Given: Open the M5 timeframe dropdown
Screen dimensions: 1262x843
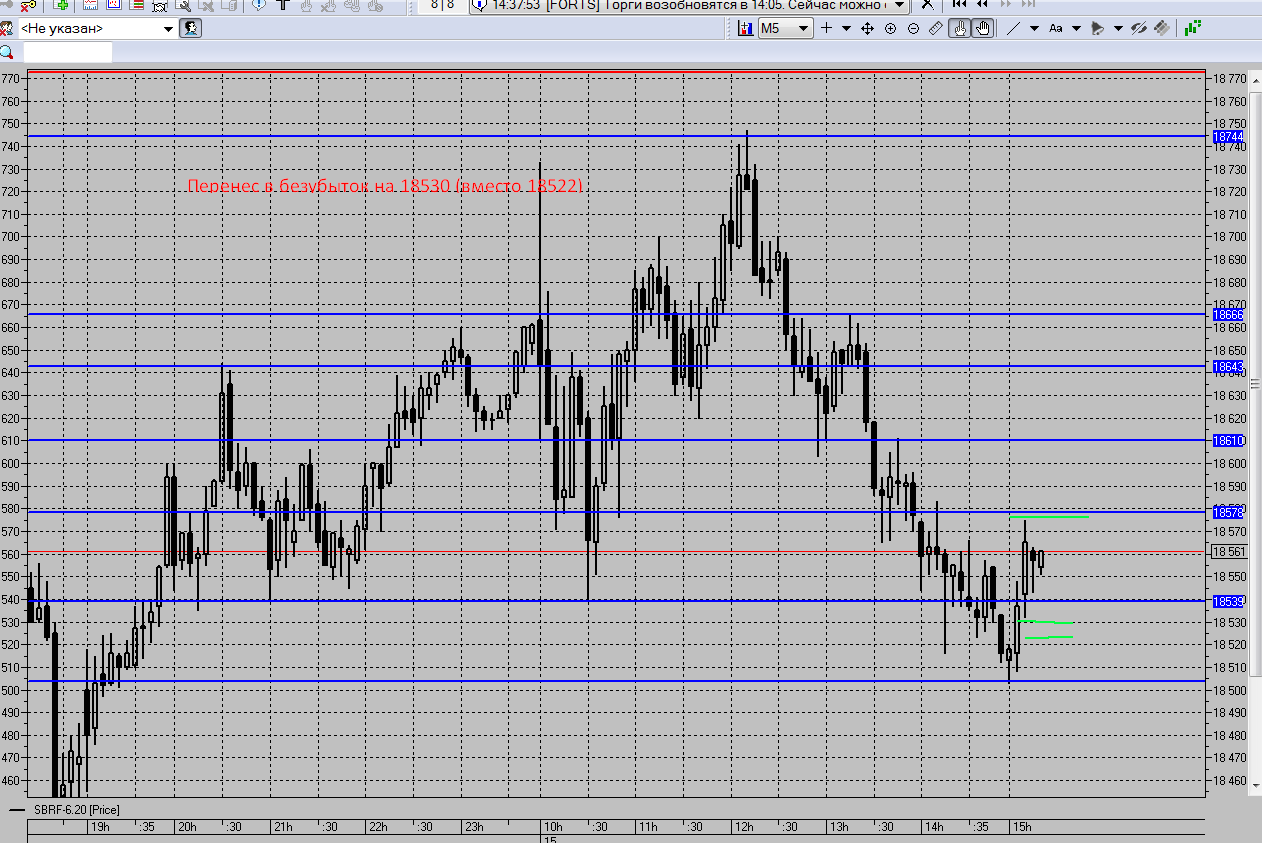Looking at the screenshot, I should click(785, 28).
